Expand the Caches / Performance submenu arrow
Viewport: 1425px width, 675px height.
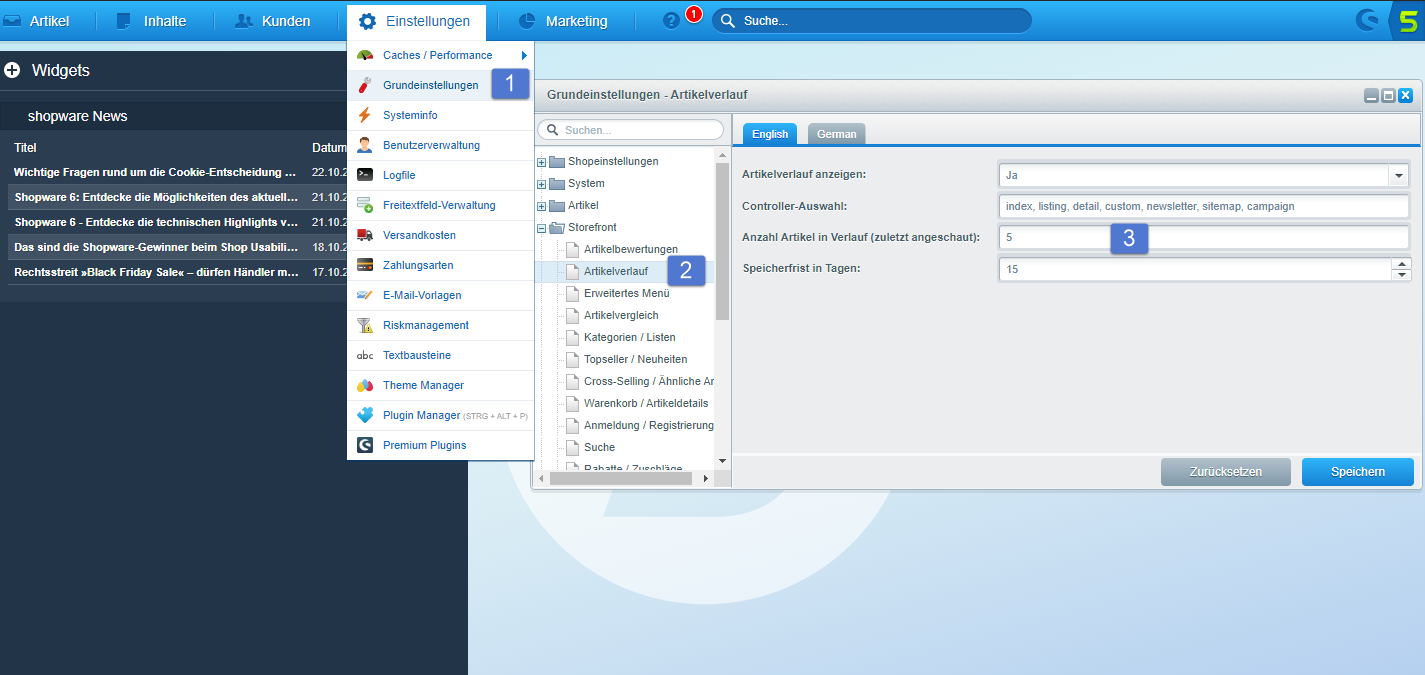(x=524, y=55)
